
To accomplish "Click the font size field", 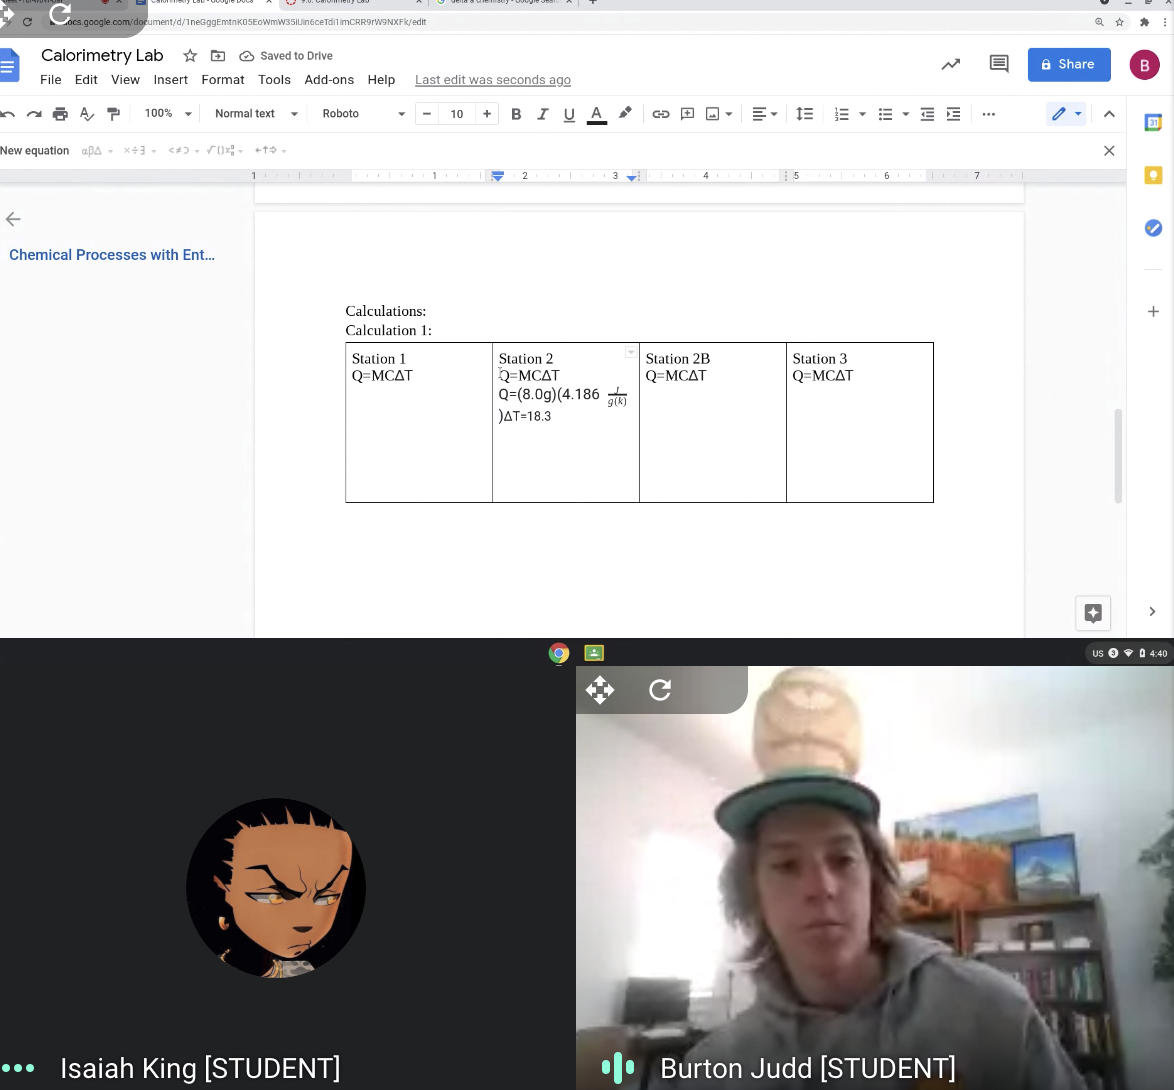I will 457,114.
